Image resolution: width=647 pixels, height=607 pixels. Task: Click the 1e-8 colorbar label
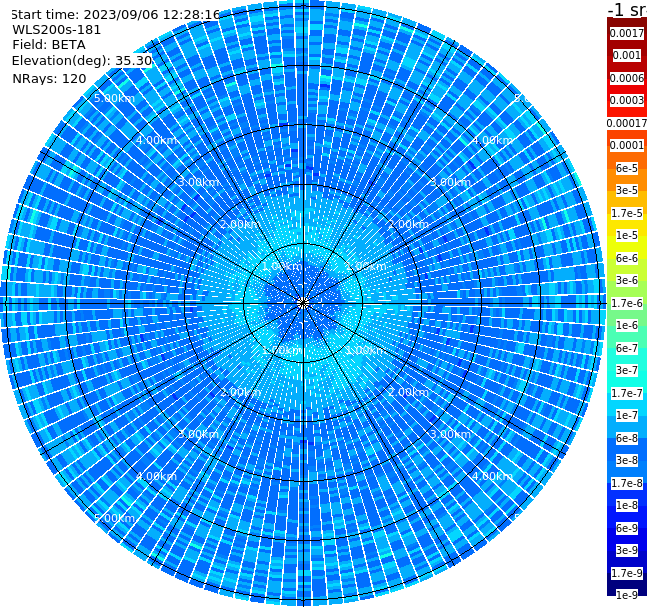[x=627, y=505]
